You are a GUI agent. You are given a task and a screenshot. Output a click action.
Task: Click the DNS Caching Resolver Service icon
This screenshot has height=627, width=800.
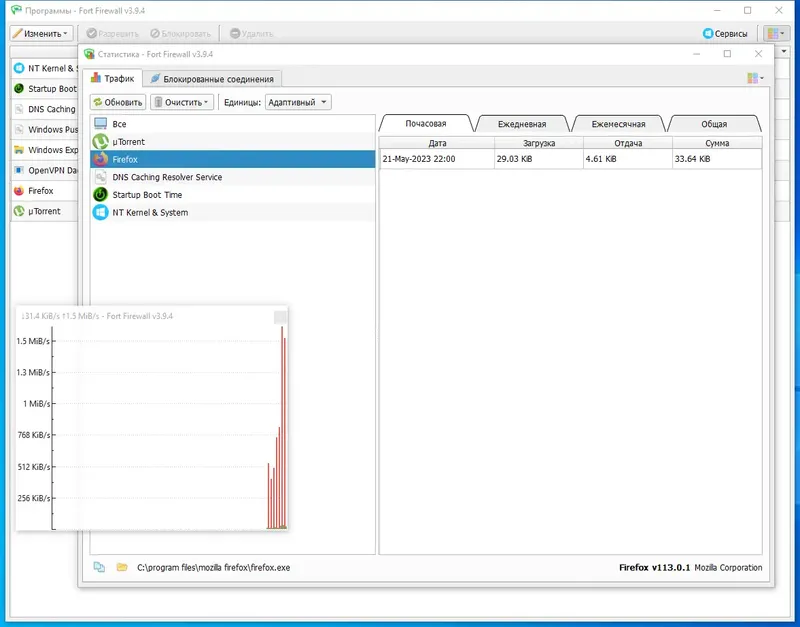click(101, 177)
